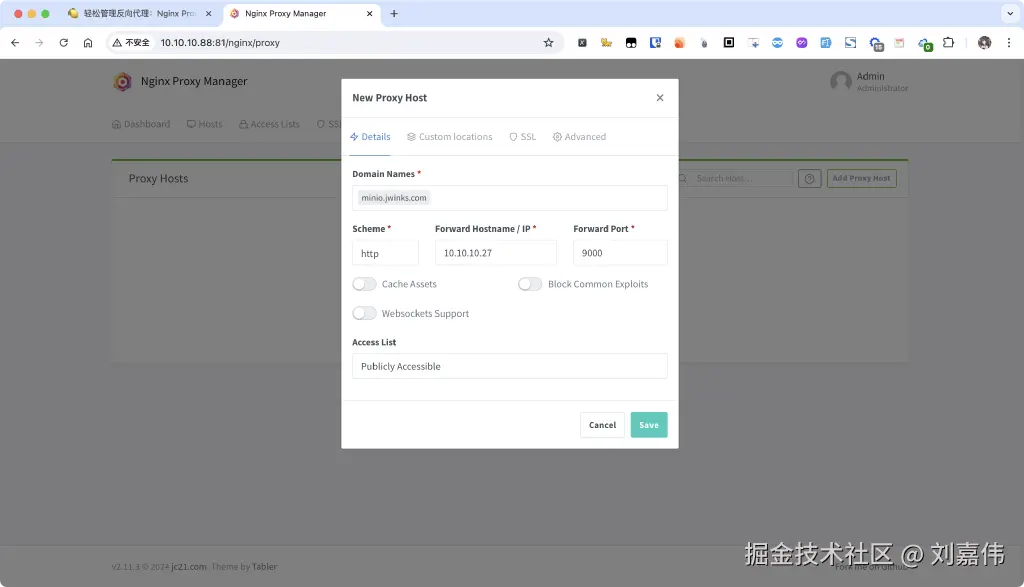This screenshot has height=587, width=1024.
Task: Save the new proxy host
Action: click(648, 425)
